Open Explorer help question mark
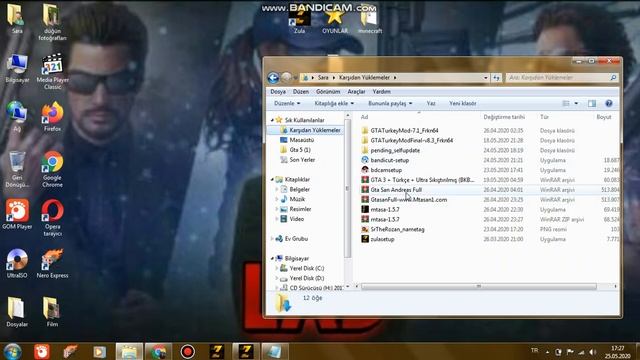Screen dimensions: 640x360 [x=609, y=104]
